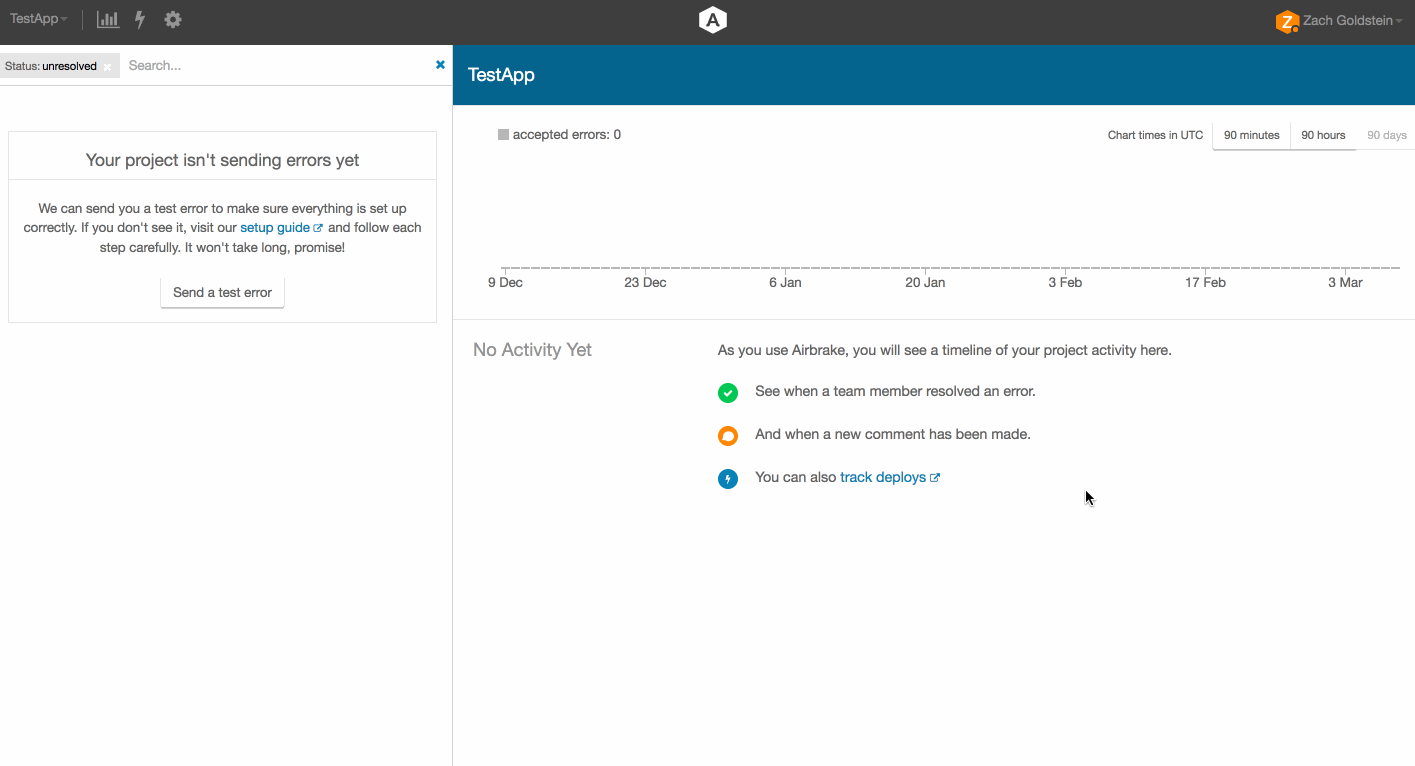Image resolution: width=1415 pixels, height=766 pixels.
Task: Click the 6 Jan axis label
Action: point(785,283)
